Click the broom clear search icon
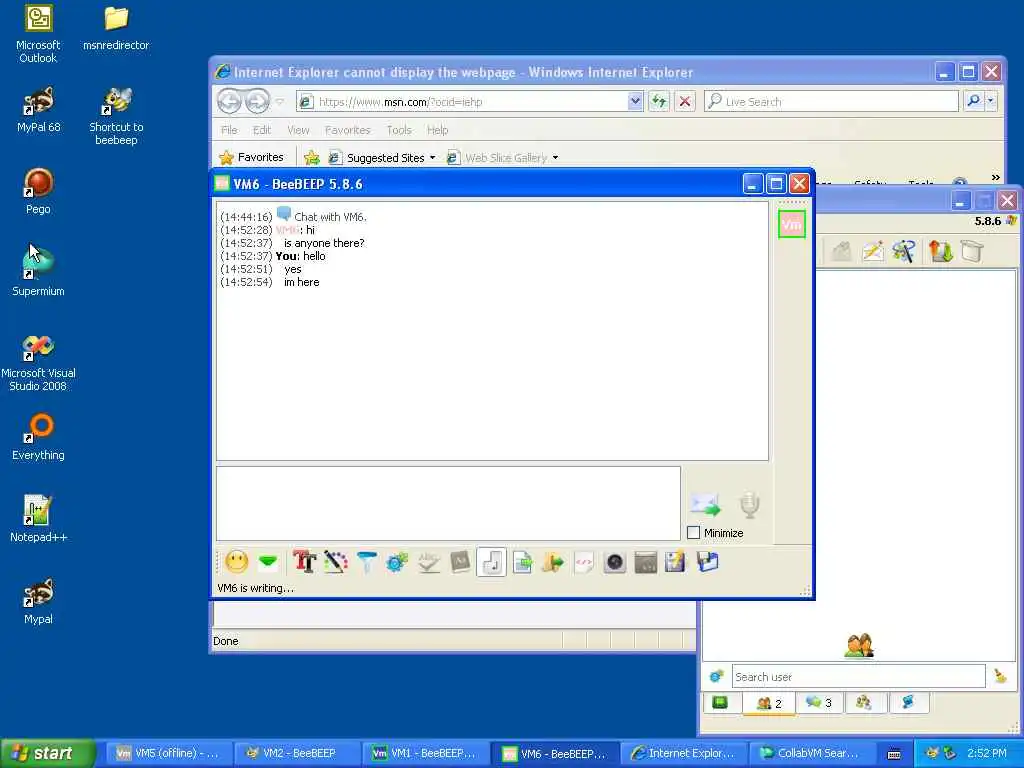 click(x=1000, y=677)
